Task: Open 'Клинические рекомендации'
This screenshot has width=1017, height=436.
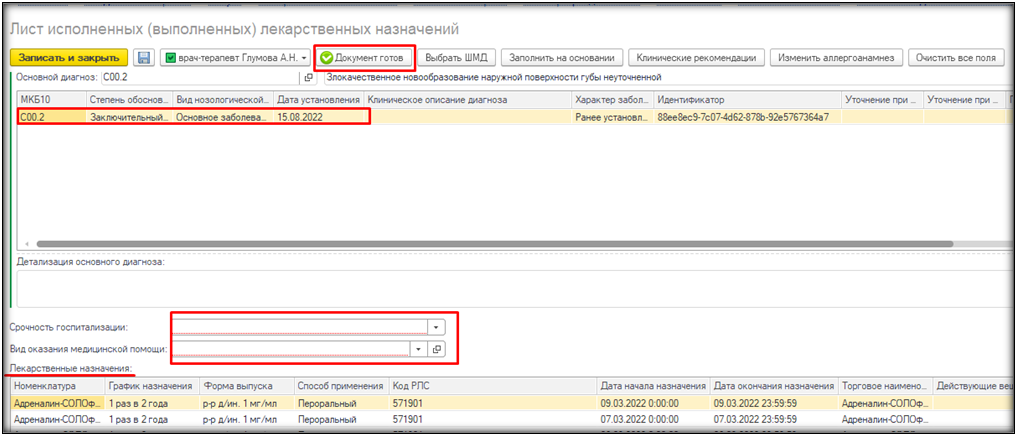Action: tap(698, 58)
